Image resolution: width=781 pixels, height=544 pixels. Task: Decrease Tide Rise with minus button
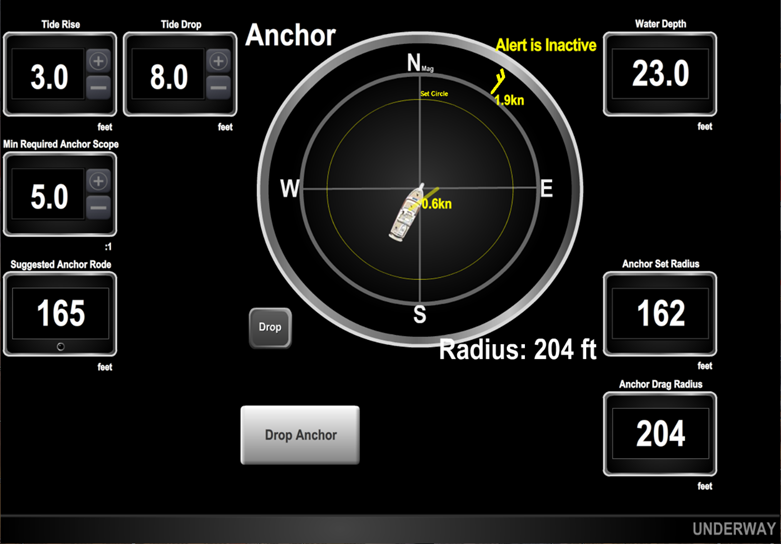pos(98,87)
